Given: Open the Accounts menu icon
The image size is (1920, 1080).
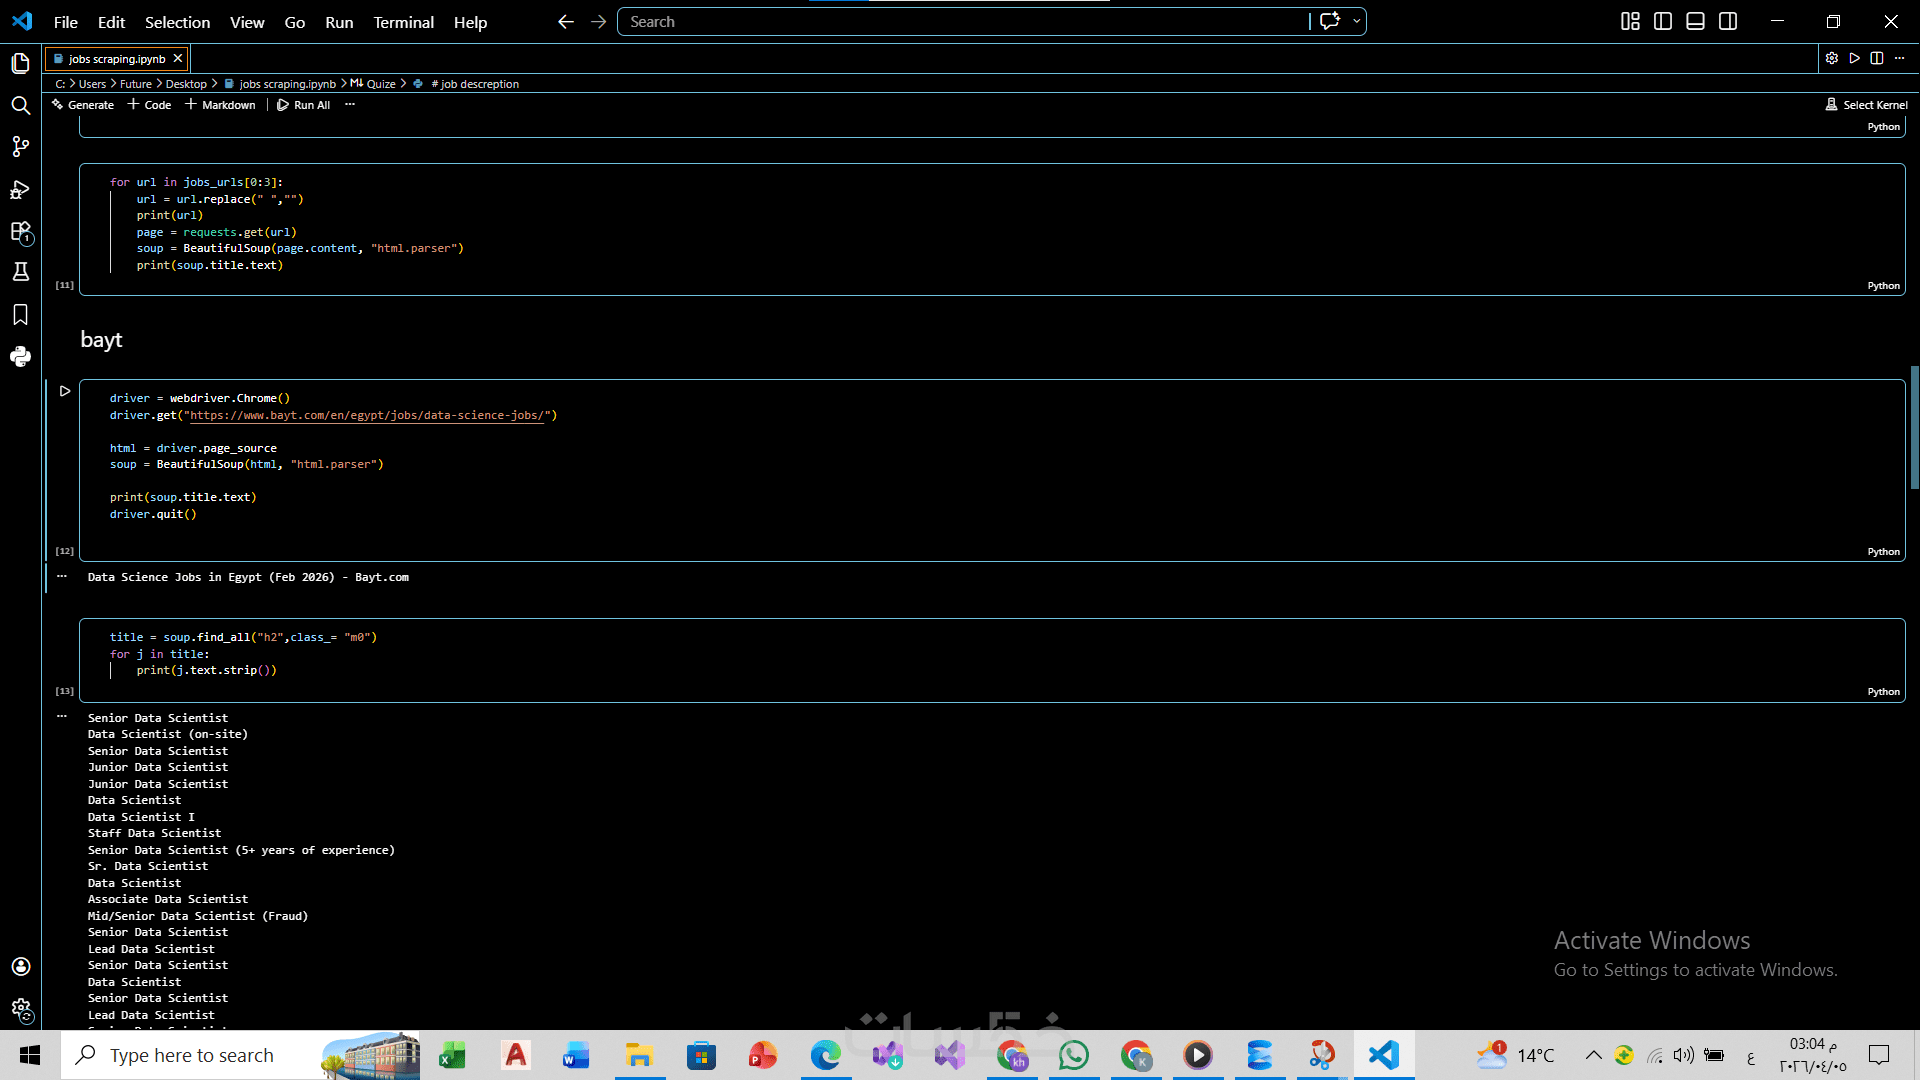Looking at the screenshot, I should pyautogui.click(x=20, y=966).
